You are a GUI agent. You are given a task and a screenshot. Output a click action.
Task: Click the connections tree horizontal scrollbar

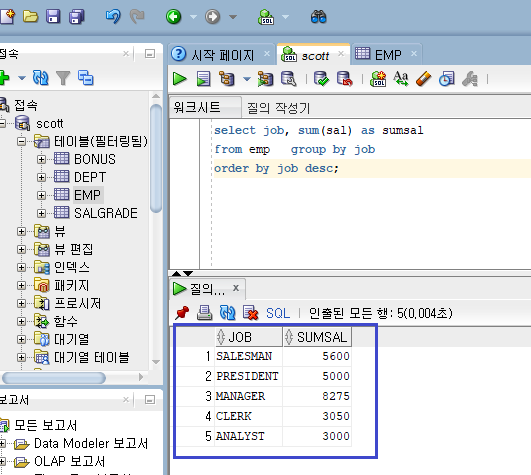pyautogui.click(x=54, y=377)
